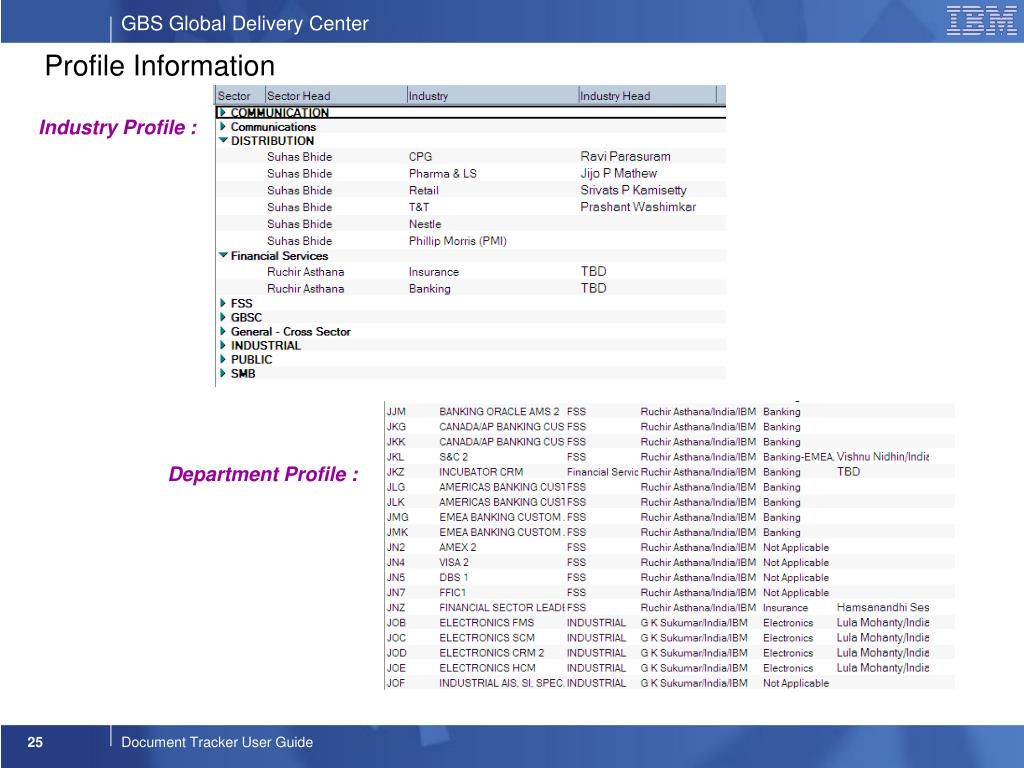Select department code JJM

[396, 411]
